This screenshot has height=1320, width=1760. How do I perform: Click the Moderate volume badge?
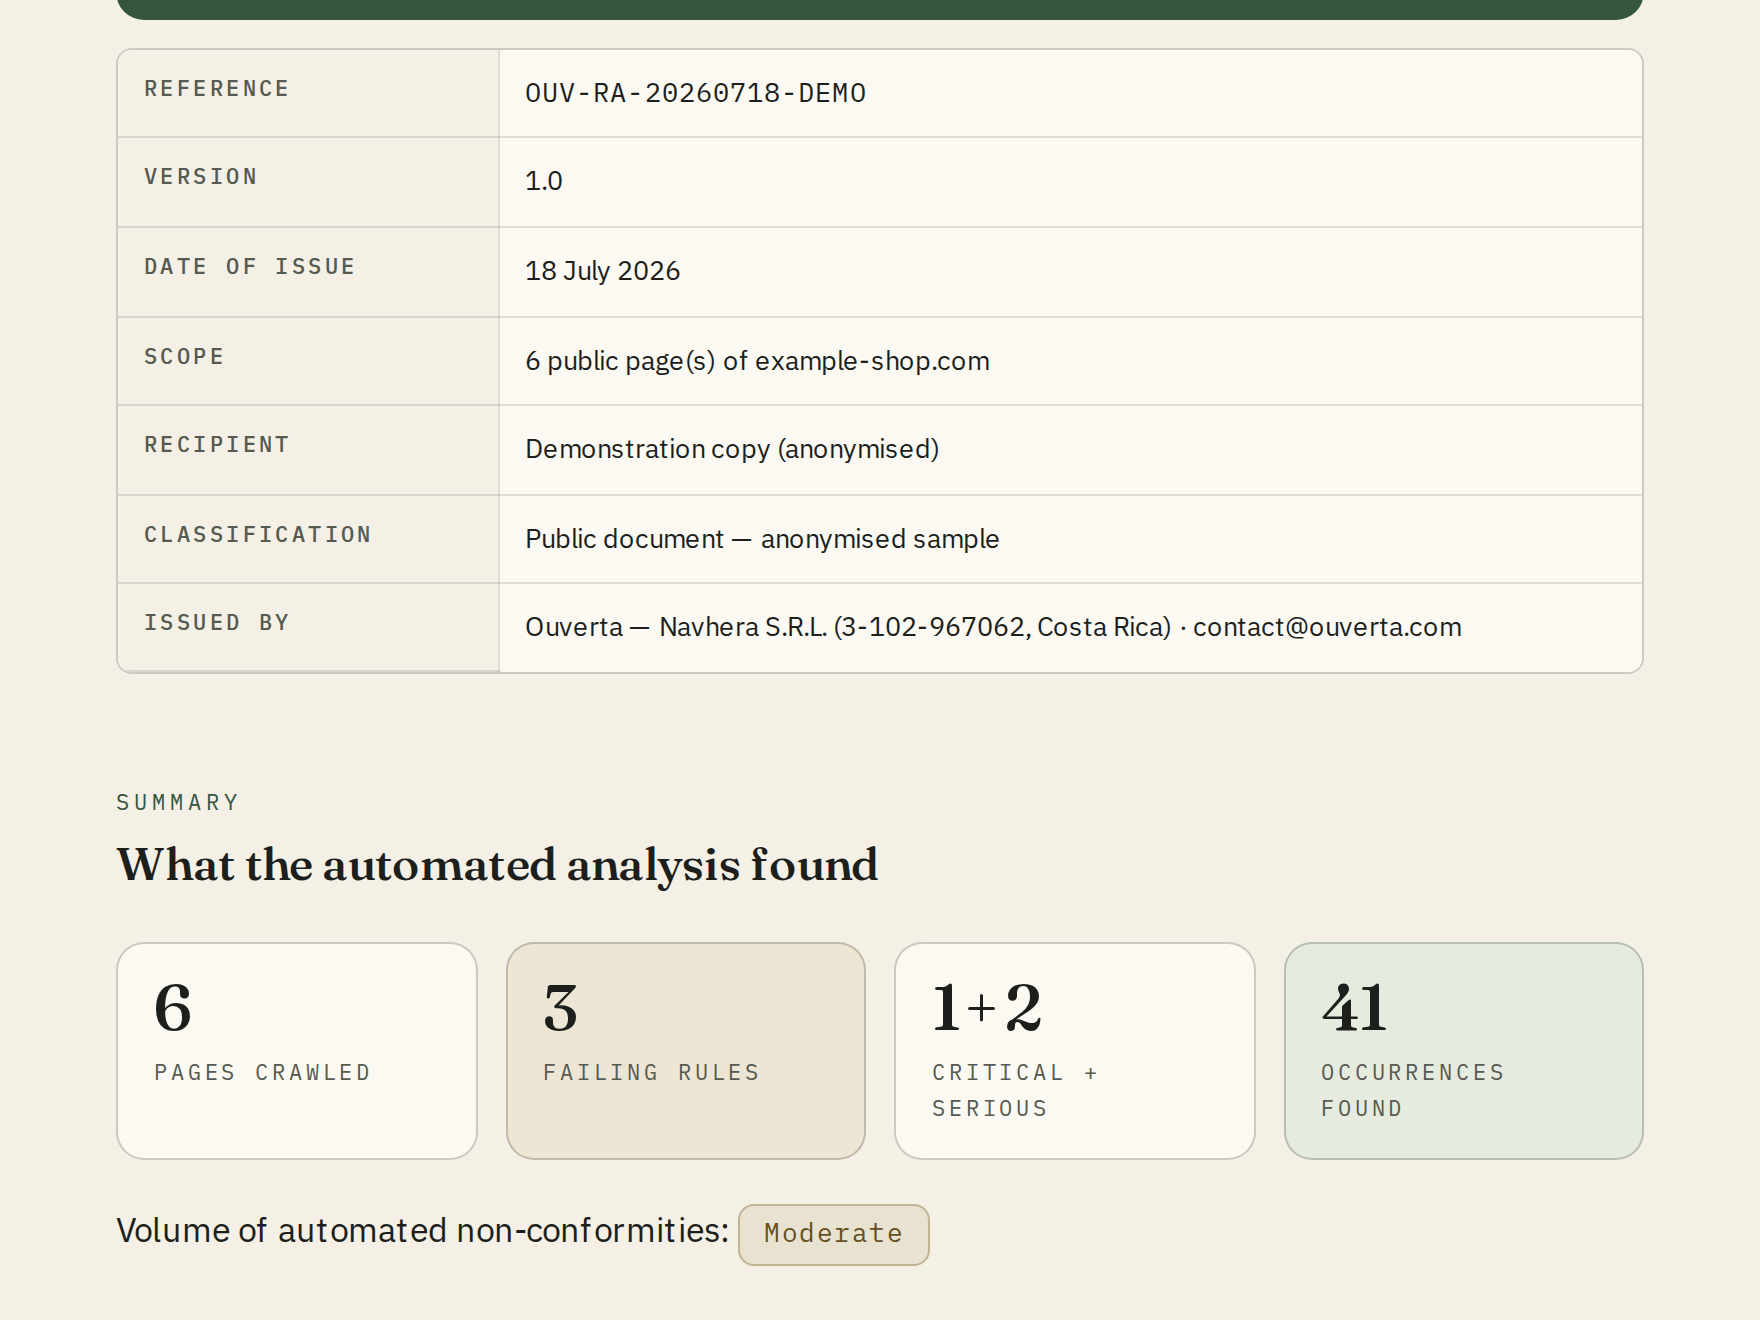tap(834, 1235)
